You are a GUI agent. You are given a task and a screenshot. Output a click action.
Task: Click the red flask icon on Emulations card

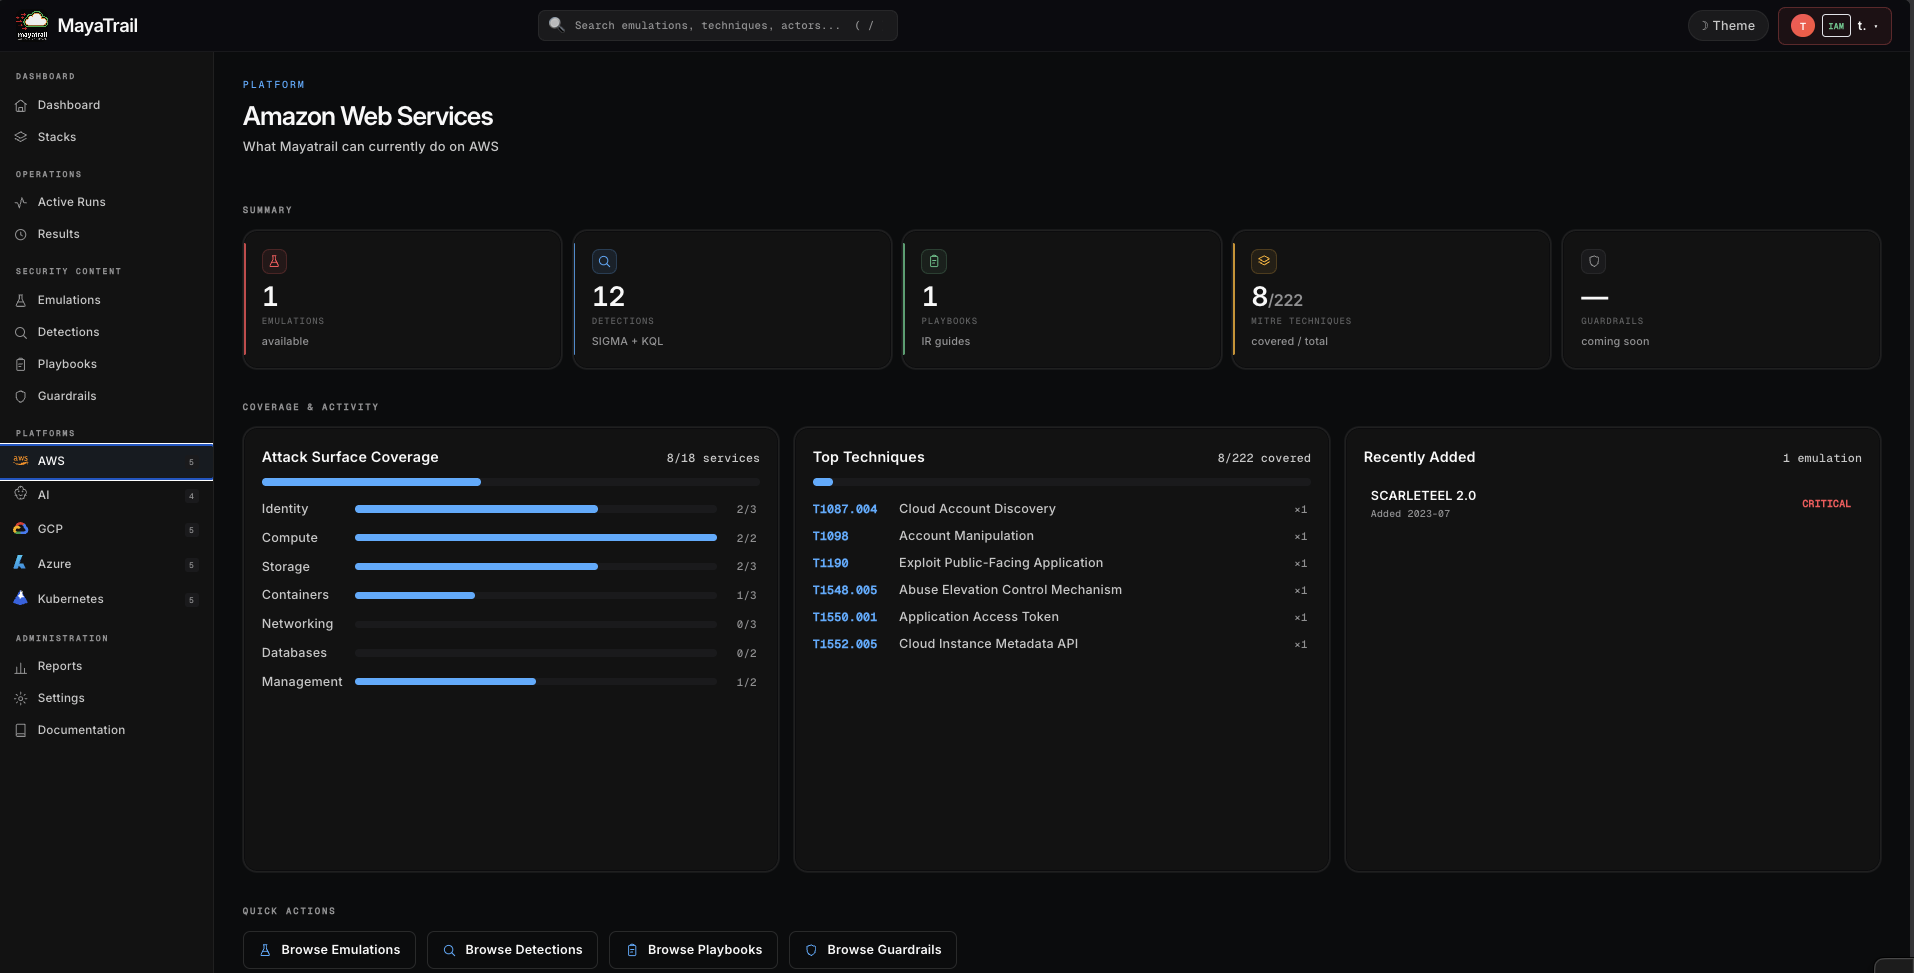(274, 261)
